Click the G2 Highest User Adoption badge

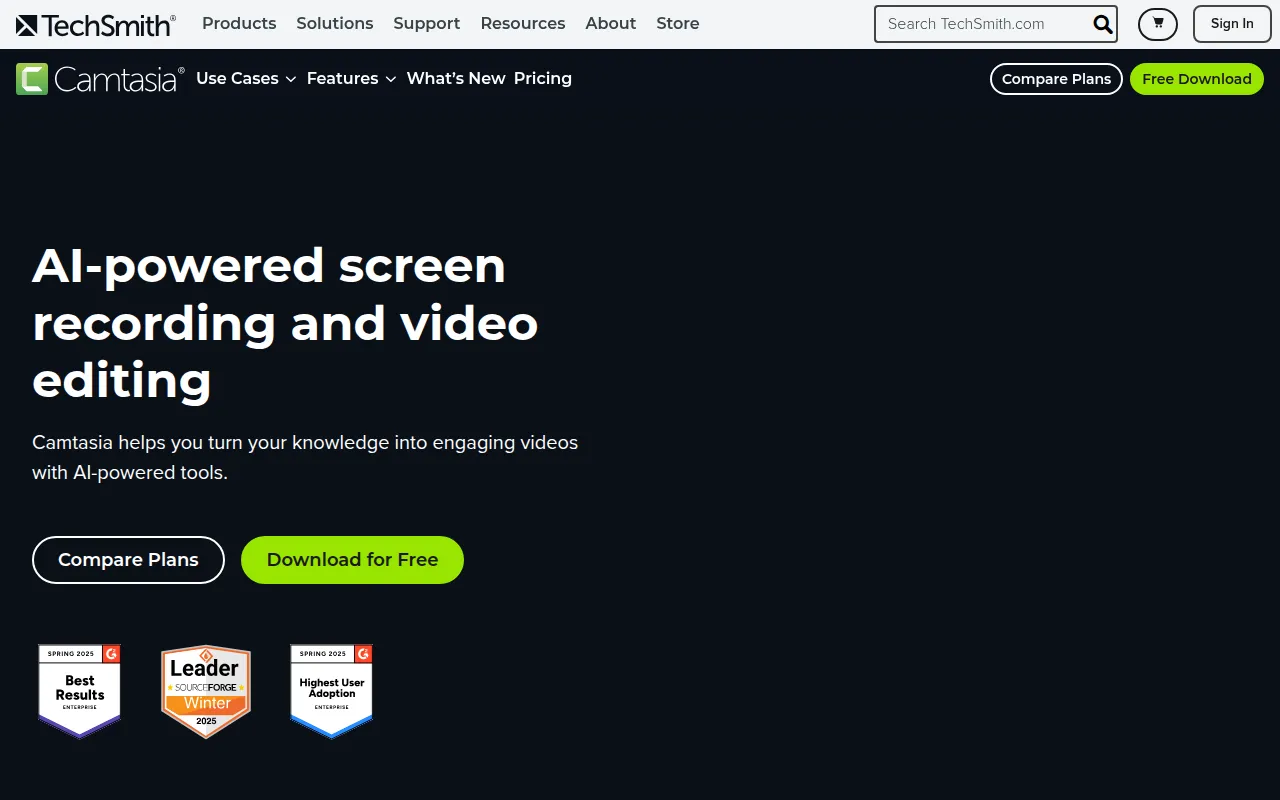[x=330, y=691]
